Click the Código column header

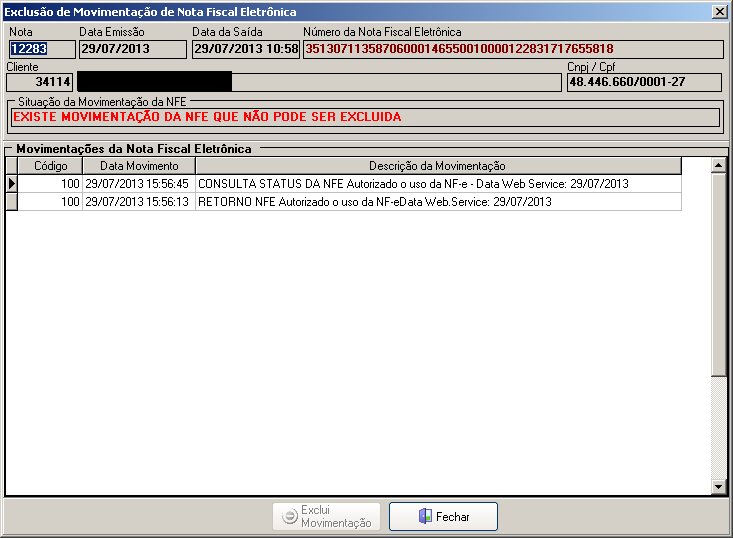[x=50, y=166]
